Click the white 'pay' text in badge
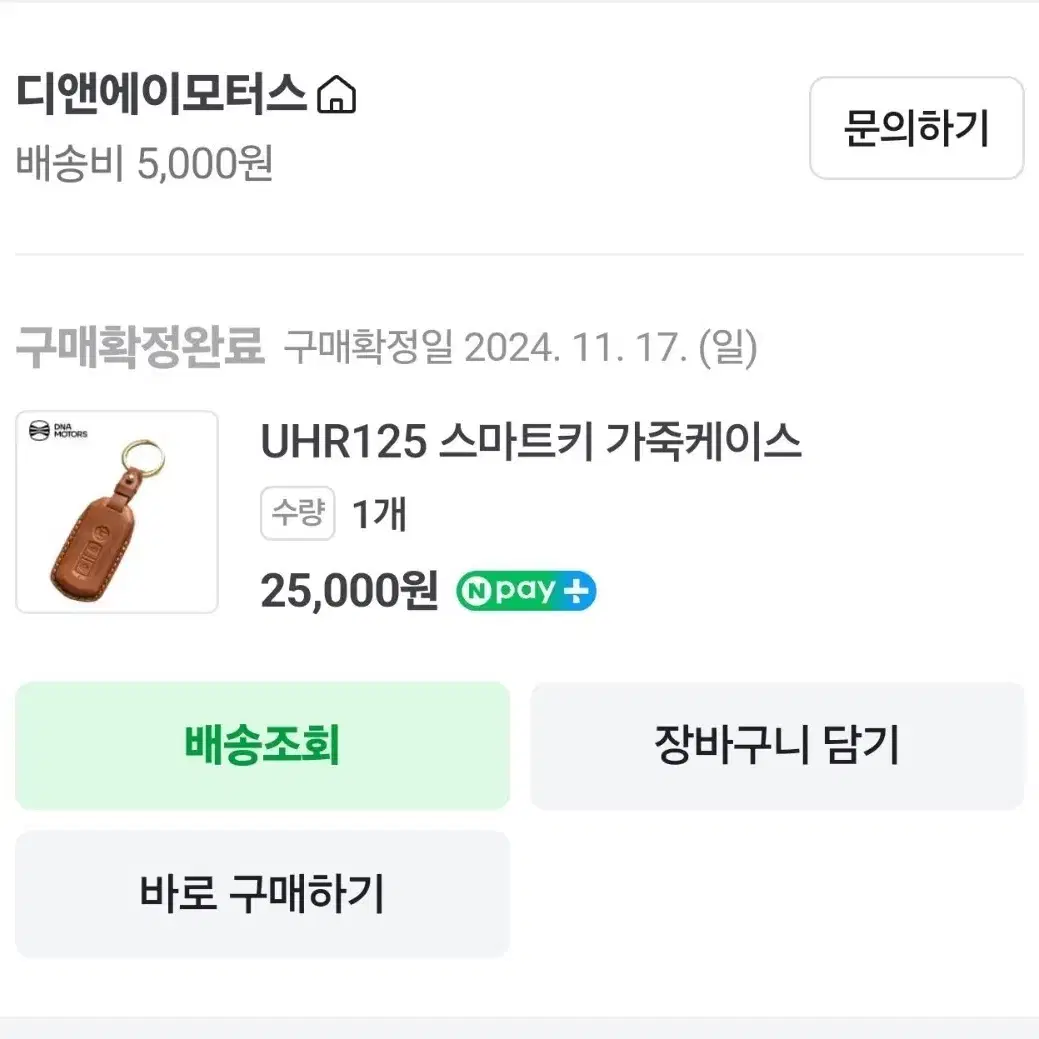The height and width of the screenshot is (1039, 1039). point(523,592)
